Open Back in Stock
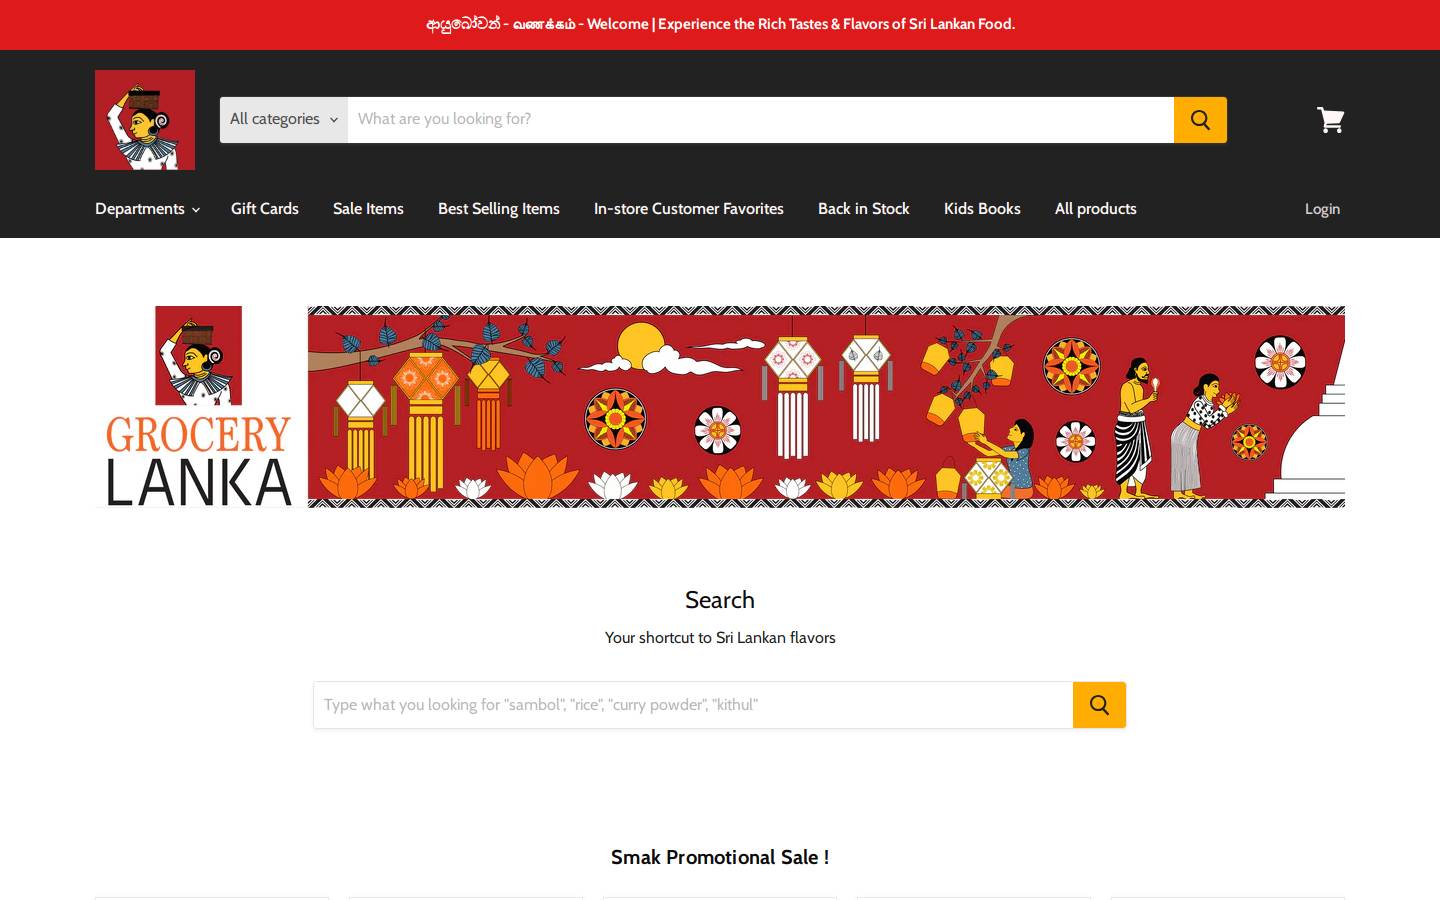Image resolution: width=1440 pixels, height=900 pixels. (x=864, y=209)
